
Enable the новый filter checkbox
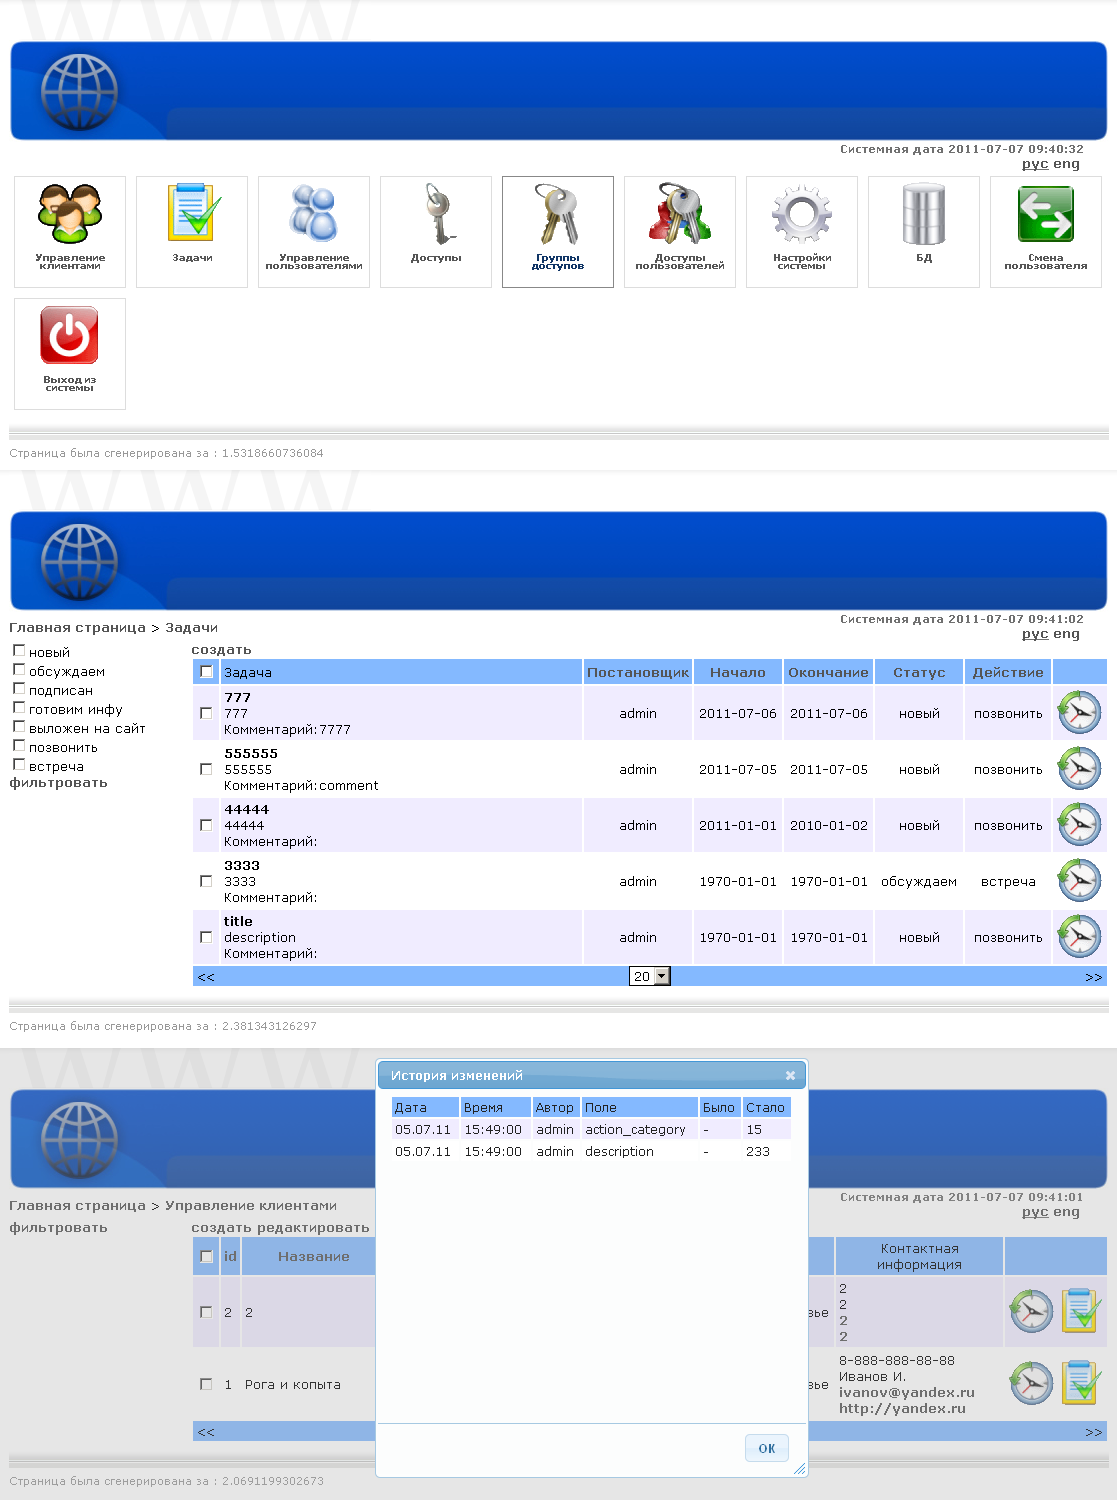pos(19,650)
